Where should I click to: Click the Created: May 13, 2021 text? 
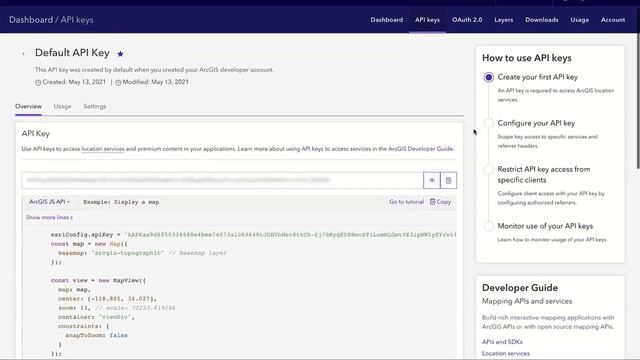tap(70, 82)
